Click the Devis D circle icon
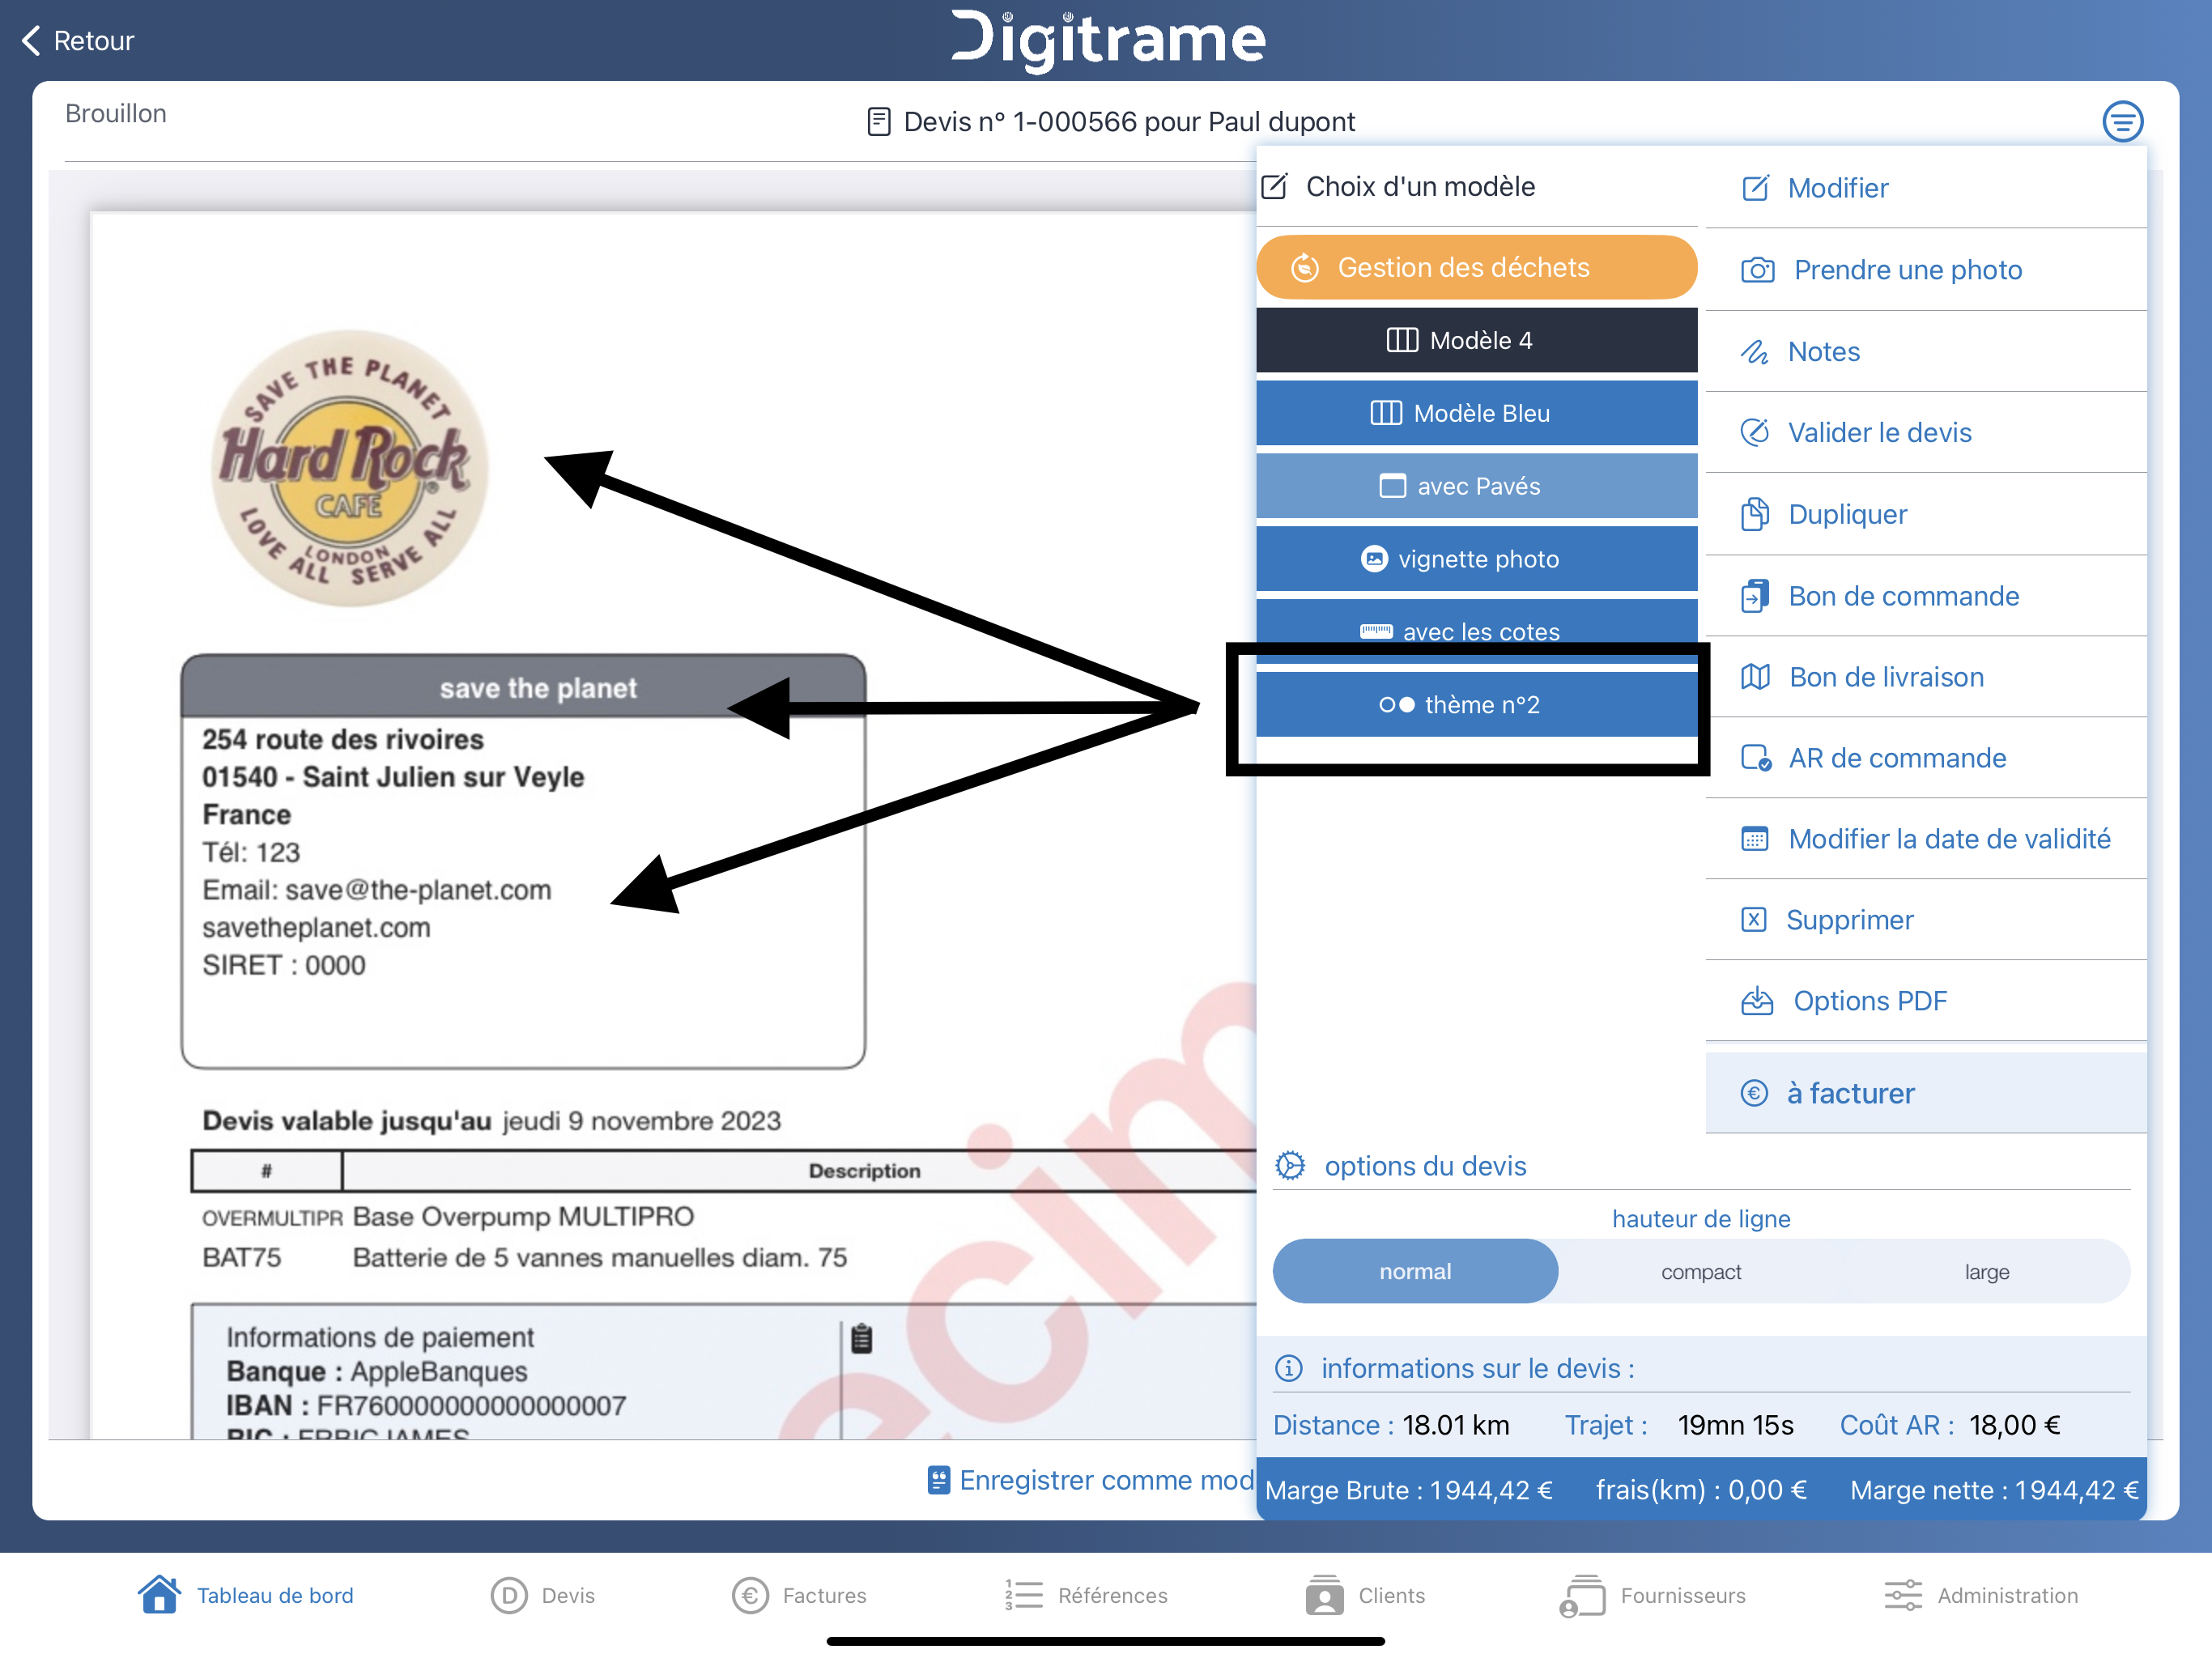 click(x=509, y=1595)
